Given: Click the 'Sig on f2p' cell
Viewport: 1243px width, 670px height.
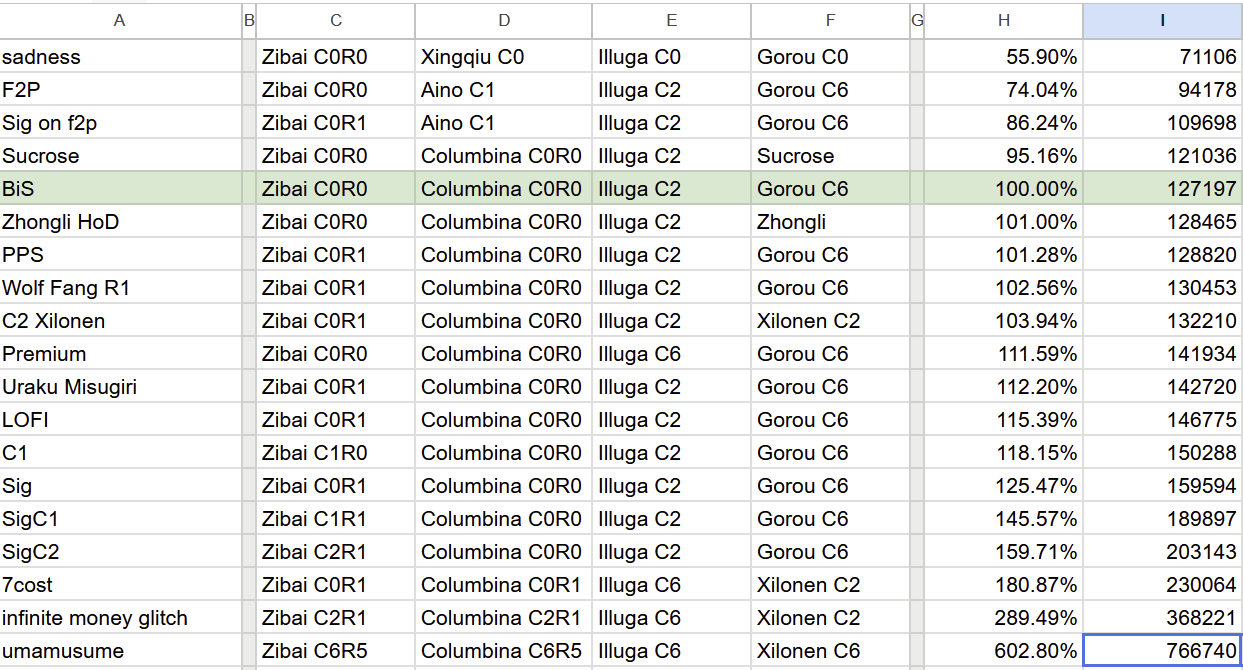Looking at the screenshot, I should [120, 123].
